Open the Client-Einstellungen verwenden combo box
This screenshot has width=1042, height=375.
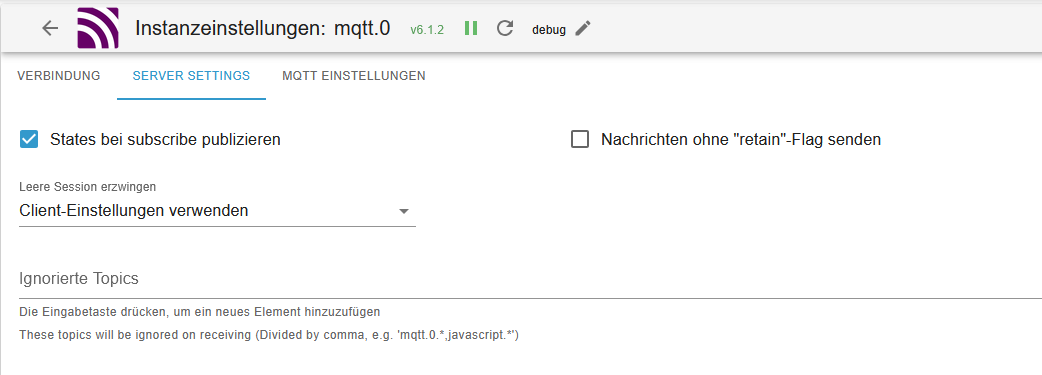click(217, 211)
